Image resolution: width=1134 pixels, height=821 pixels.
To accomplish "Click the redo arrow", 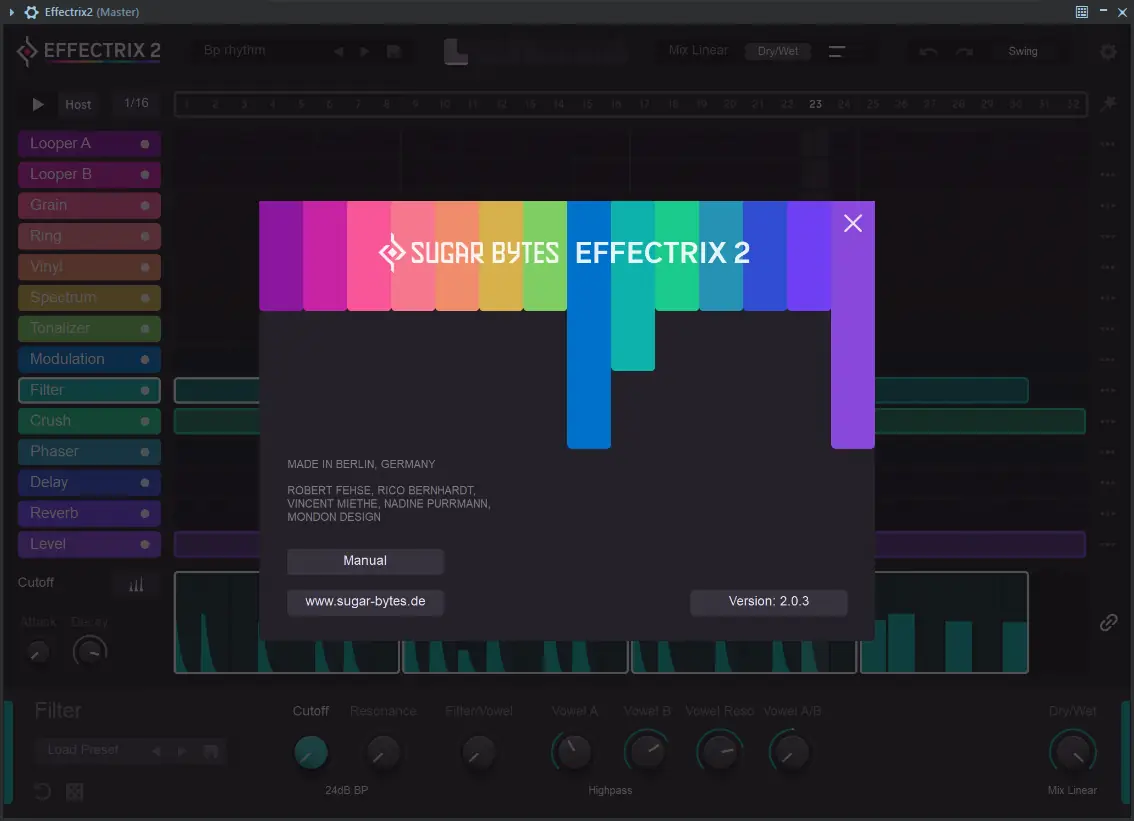I will (964, 51).
